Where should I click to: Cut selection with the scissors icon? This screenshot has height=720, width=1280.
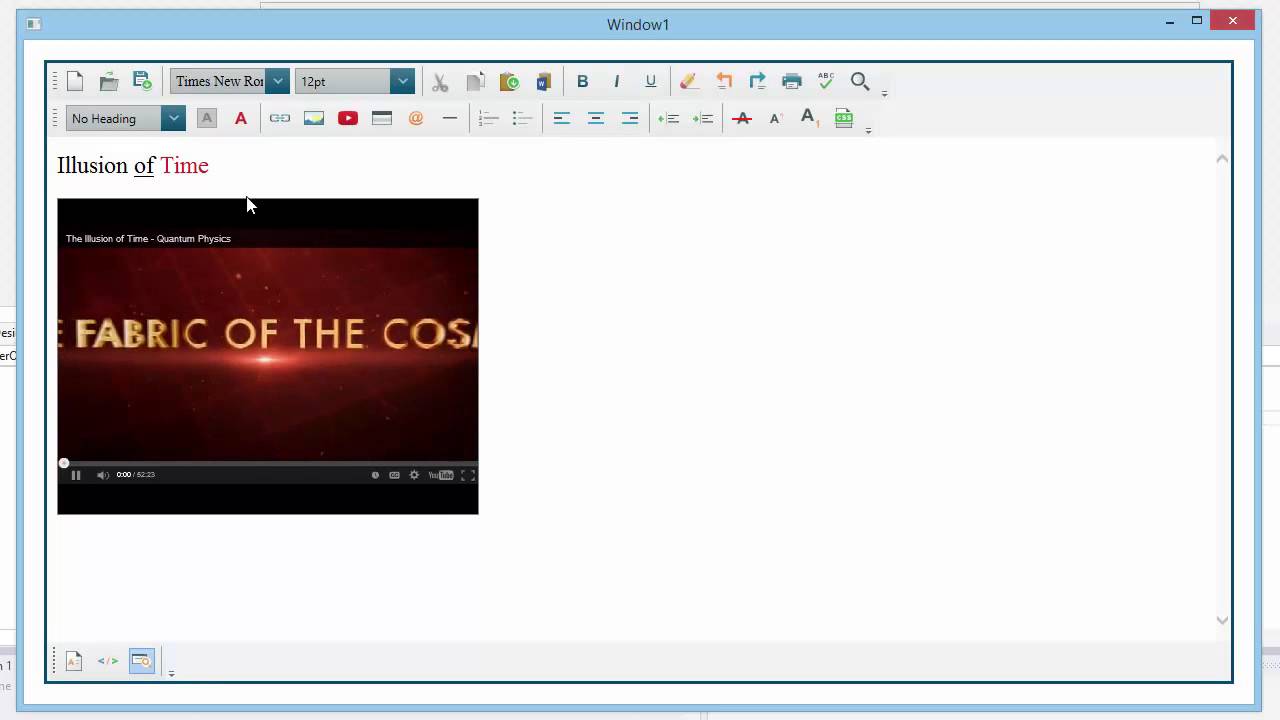[440, 82]
